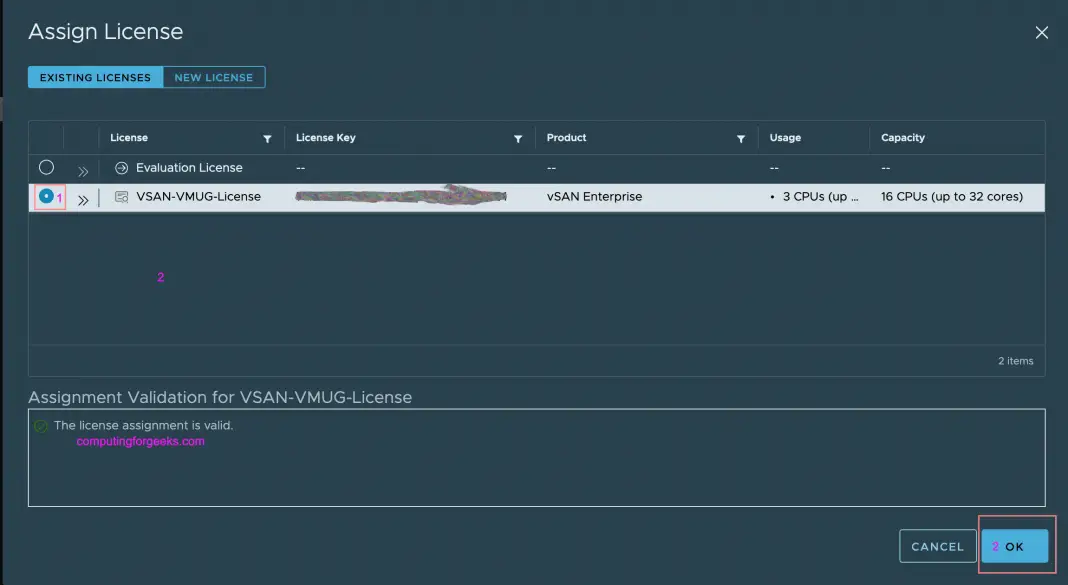Click the green validation checkmark icon
The width and height of the screenshot is (1068, 585).
(x=41, y=425)
